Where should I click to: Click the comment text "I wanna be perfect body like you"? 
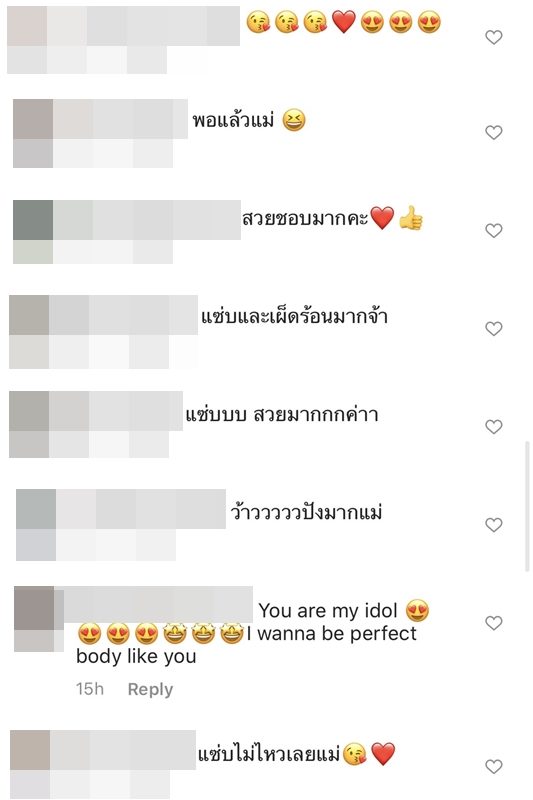pos(246,644)
